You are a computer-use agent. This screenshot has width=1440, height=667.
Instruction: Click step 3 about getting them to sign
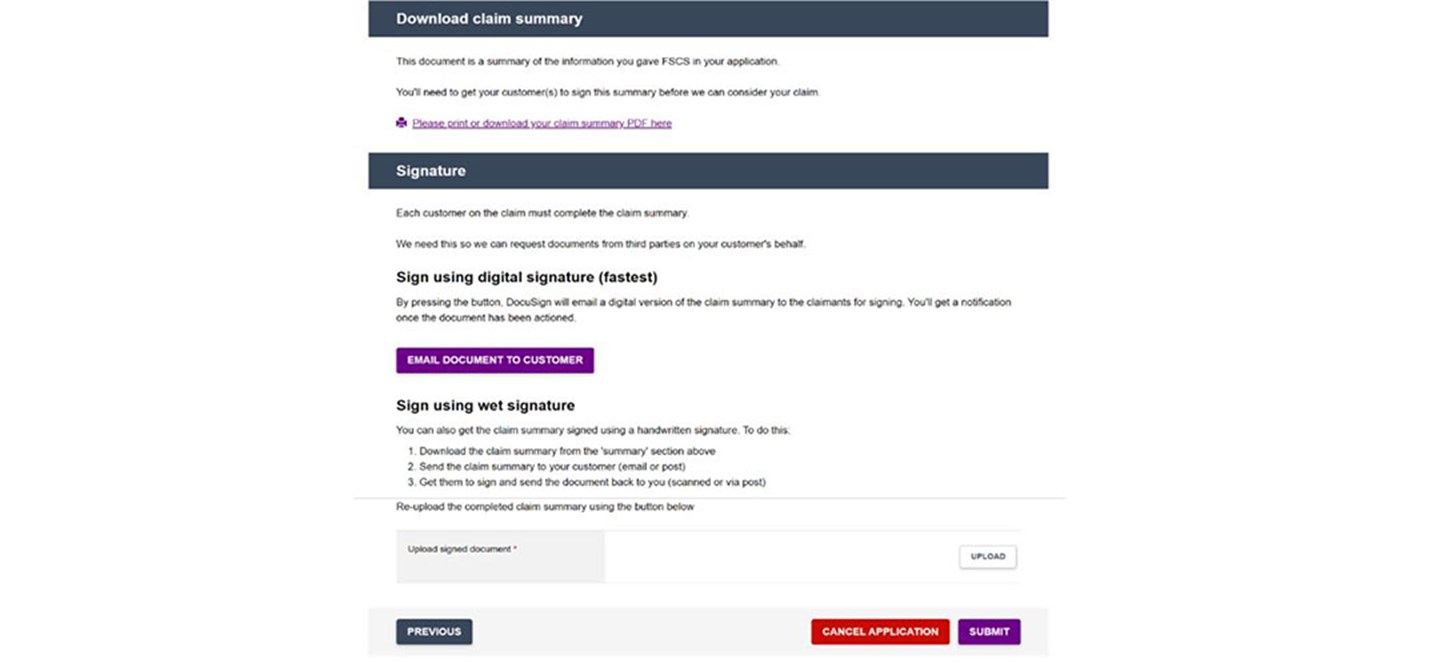pyautogui.click(x=591, y=482)
